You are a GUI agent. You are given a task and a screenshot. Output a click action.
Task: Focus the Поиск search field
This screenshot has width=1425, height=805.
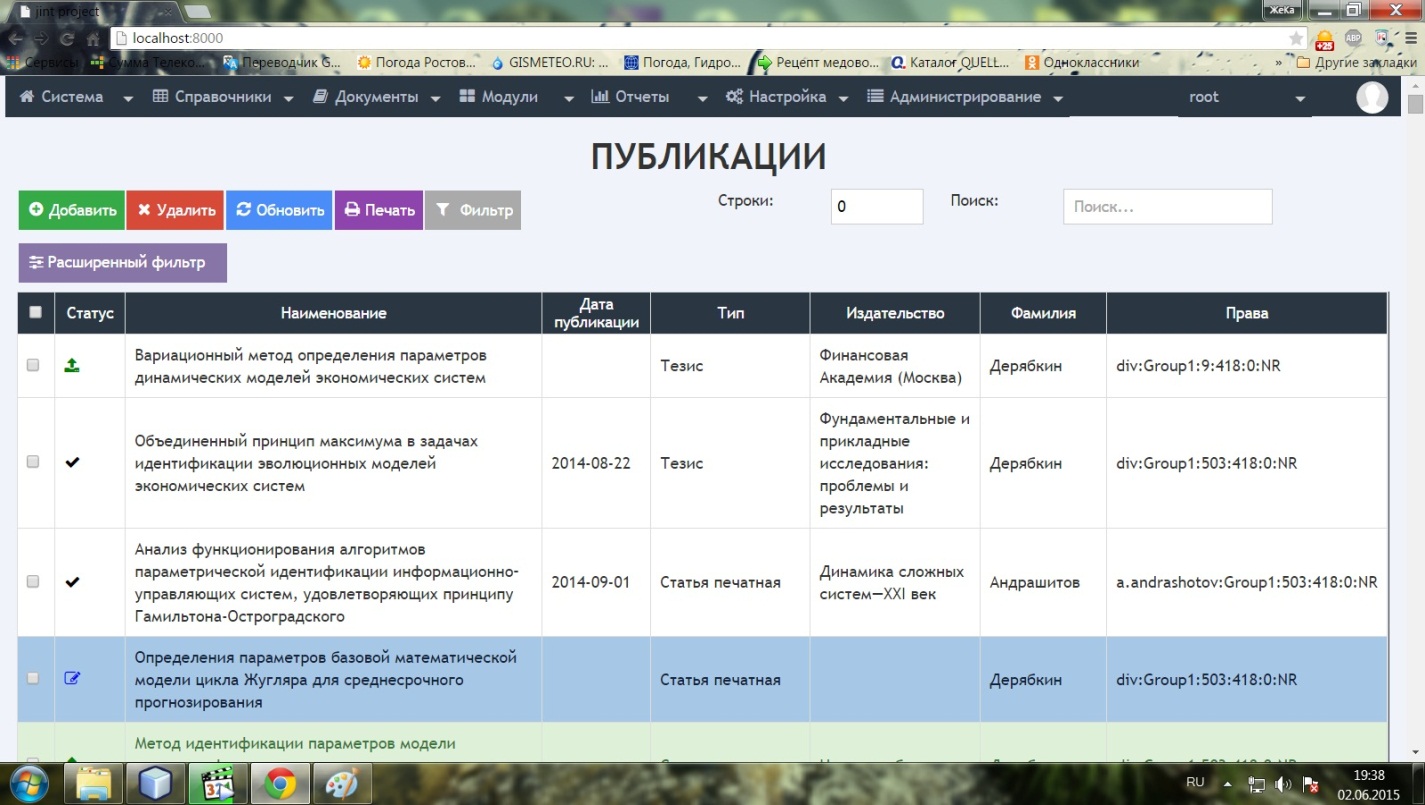pos(1167,207)
